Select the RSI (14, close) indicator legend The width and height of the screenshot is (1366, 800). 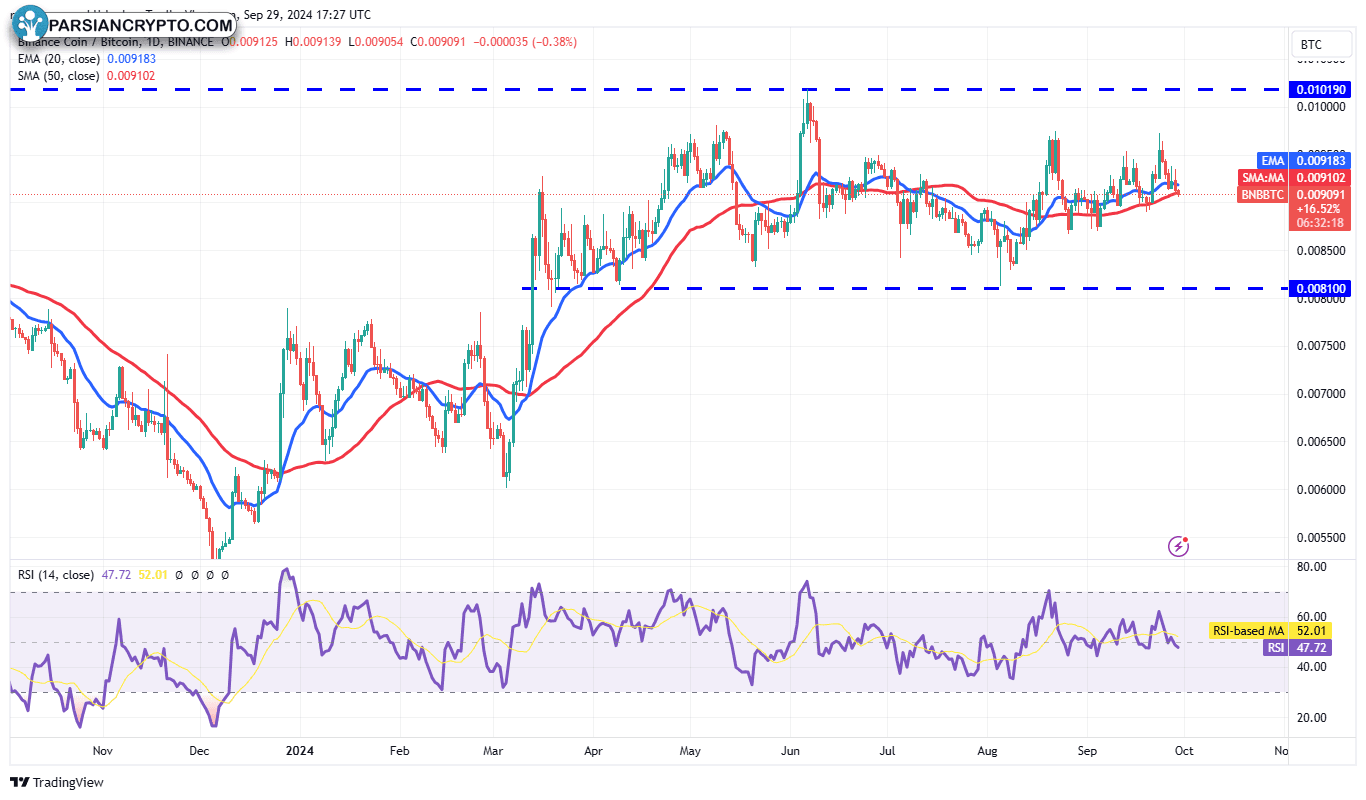[x=56, y=575]
